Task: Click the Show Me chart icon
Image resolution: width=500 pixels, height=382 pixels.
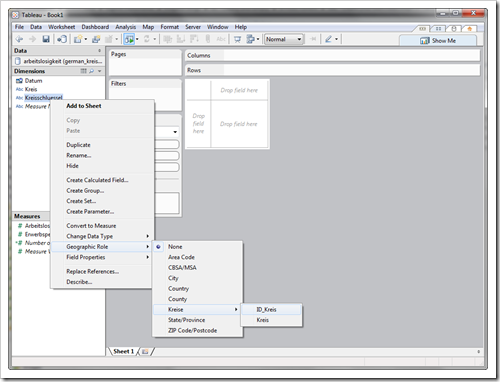Action: [x=424, y=41]
